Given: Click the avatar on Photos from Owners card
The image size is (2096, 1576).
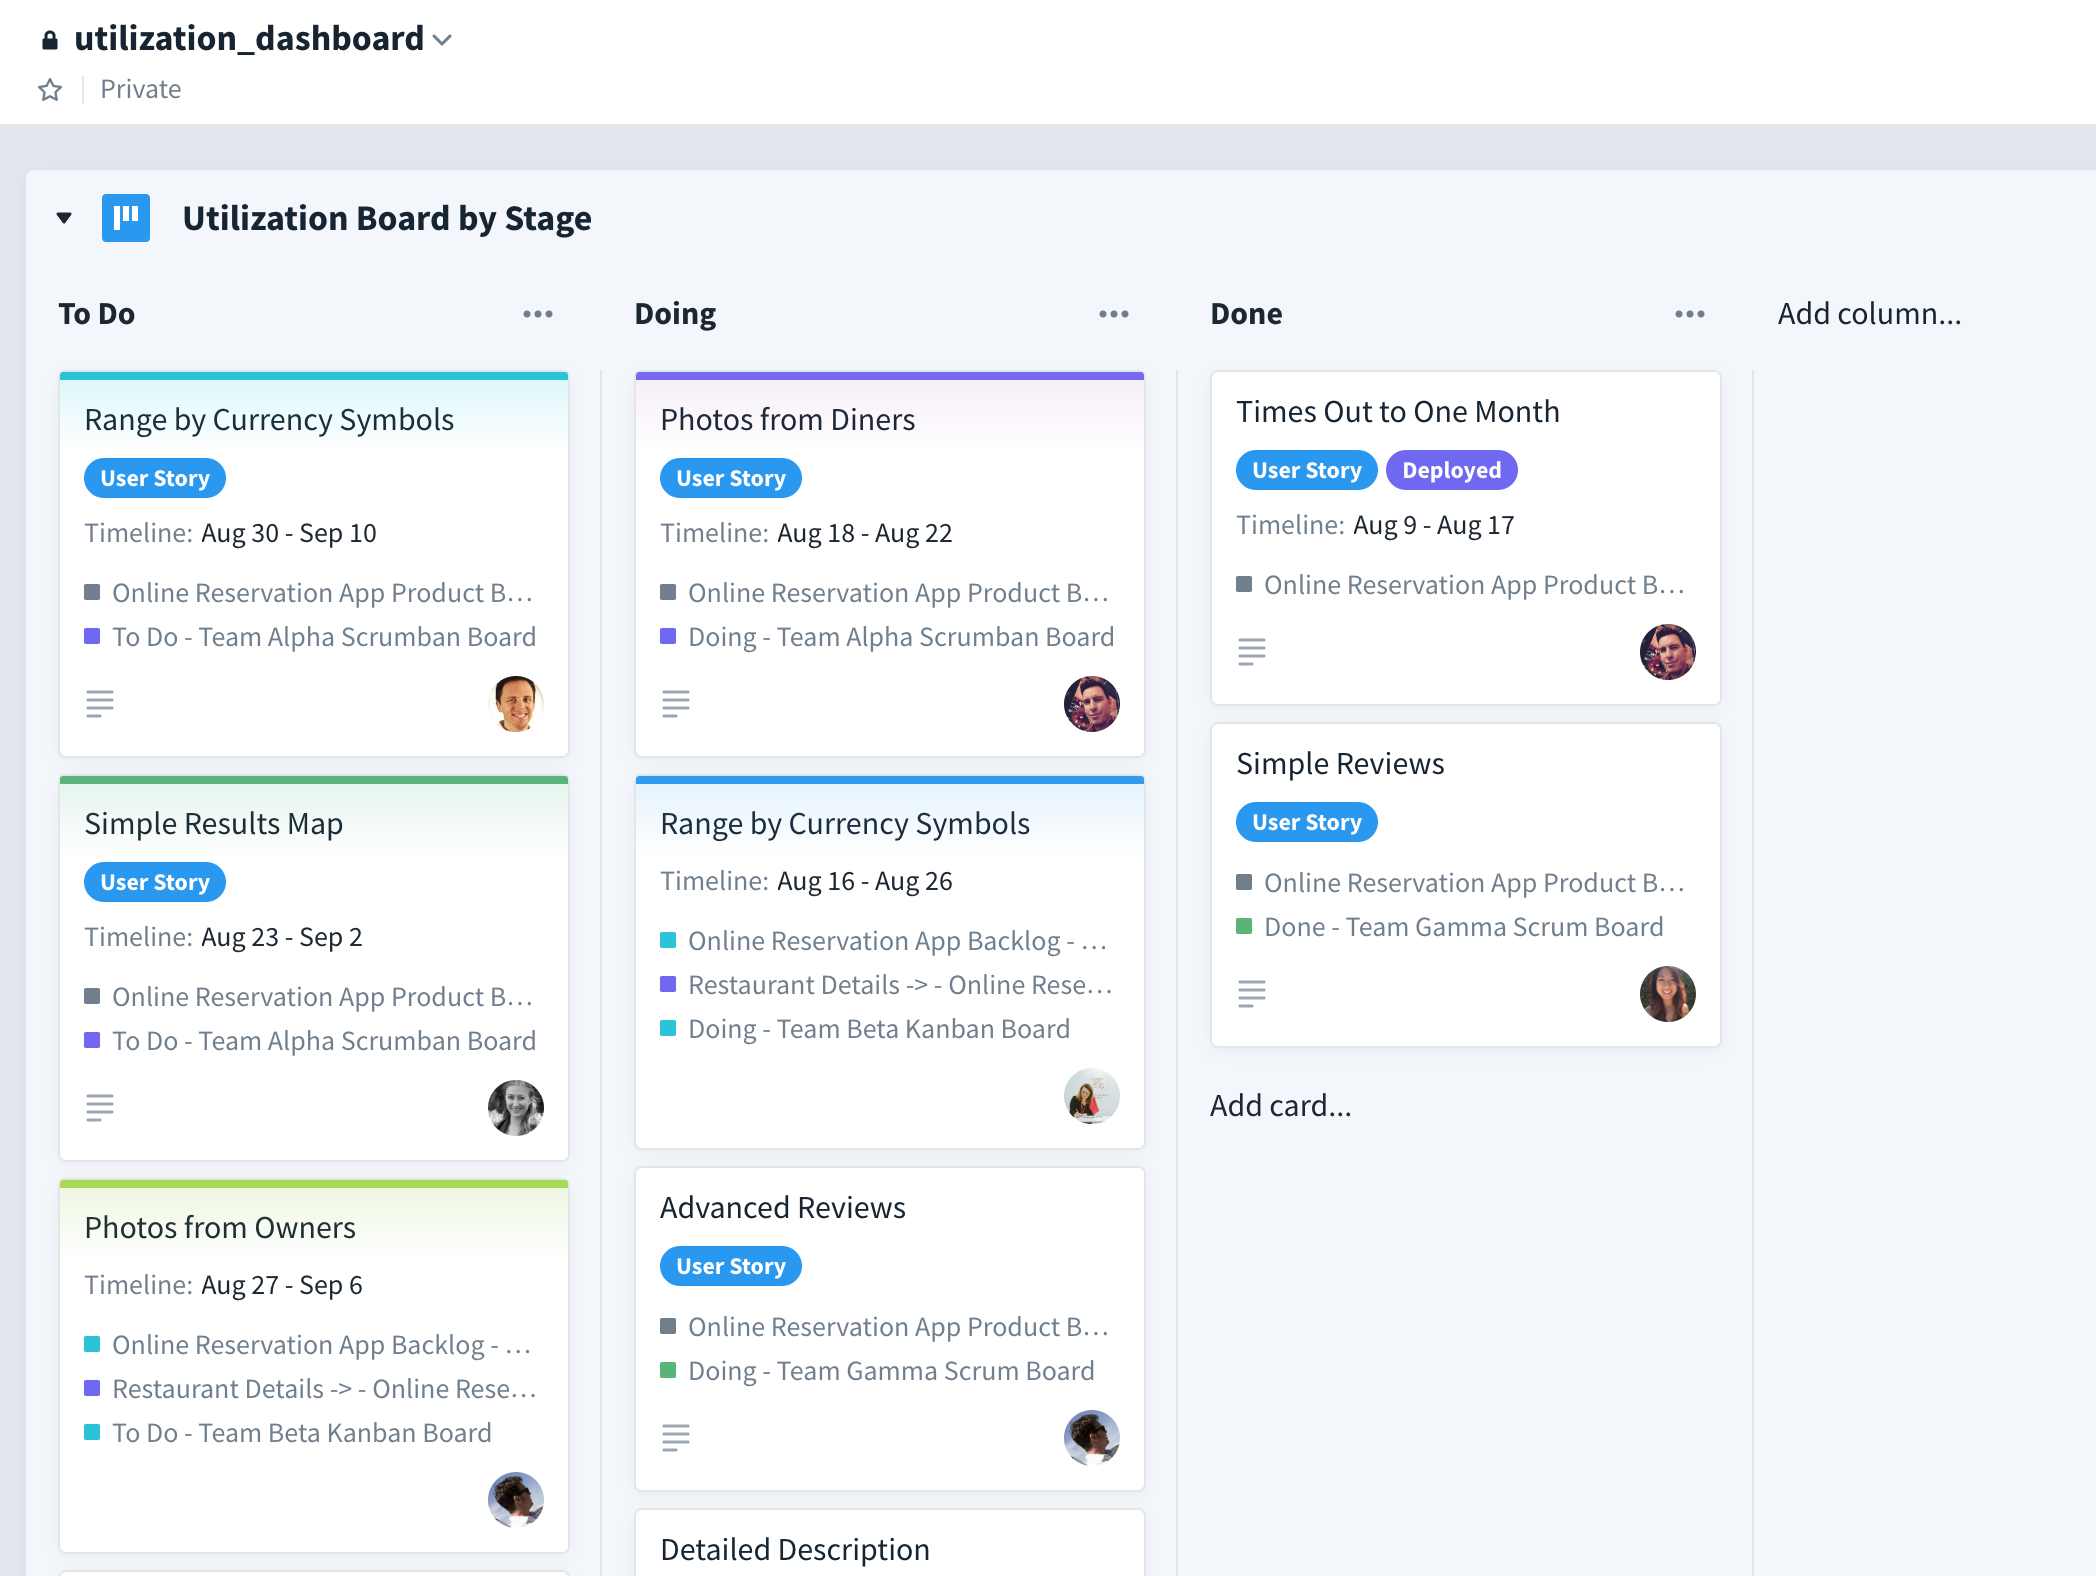Looking at the screenshot, I should (515, 1499).
